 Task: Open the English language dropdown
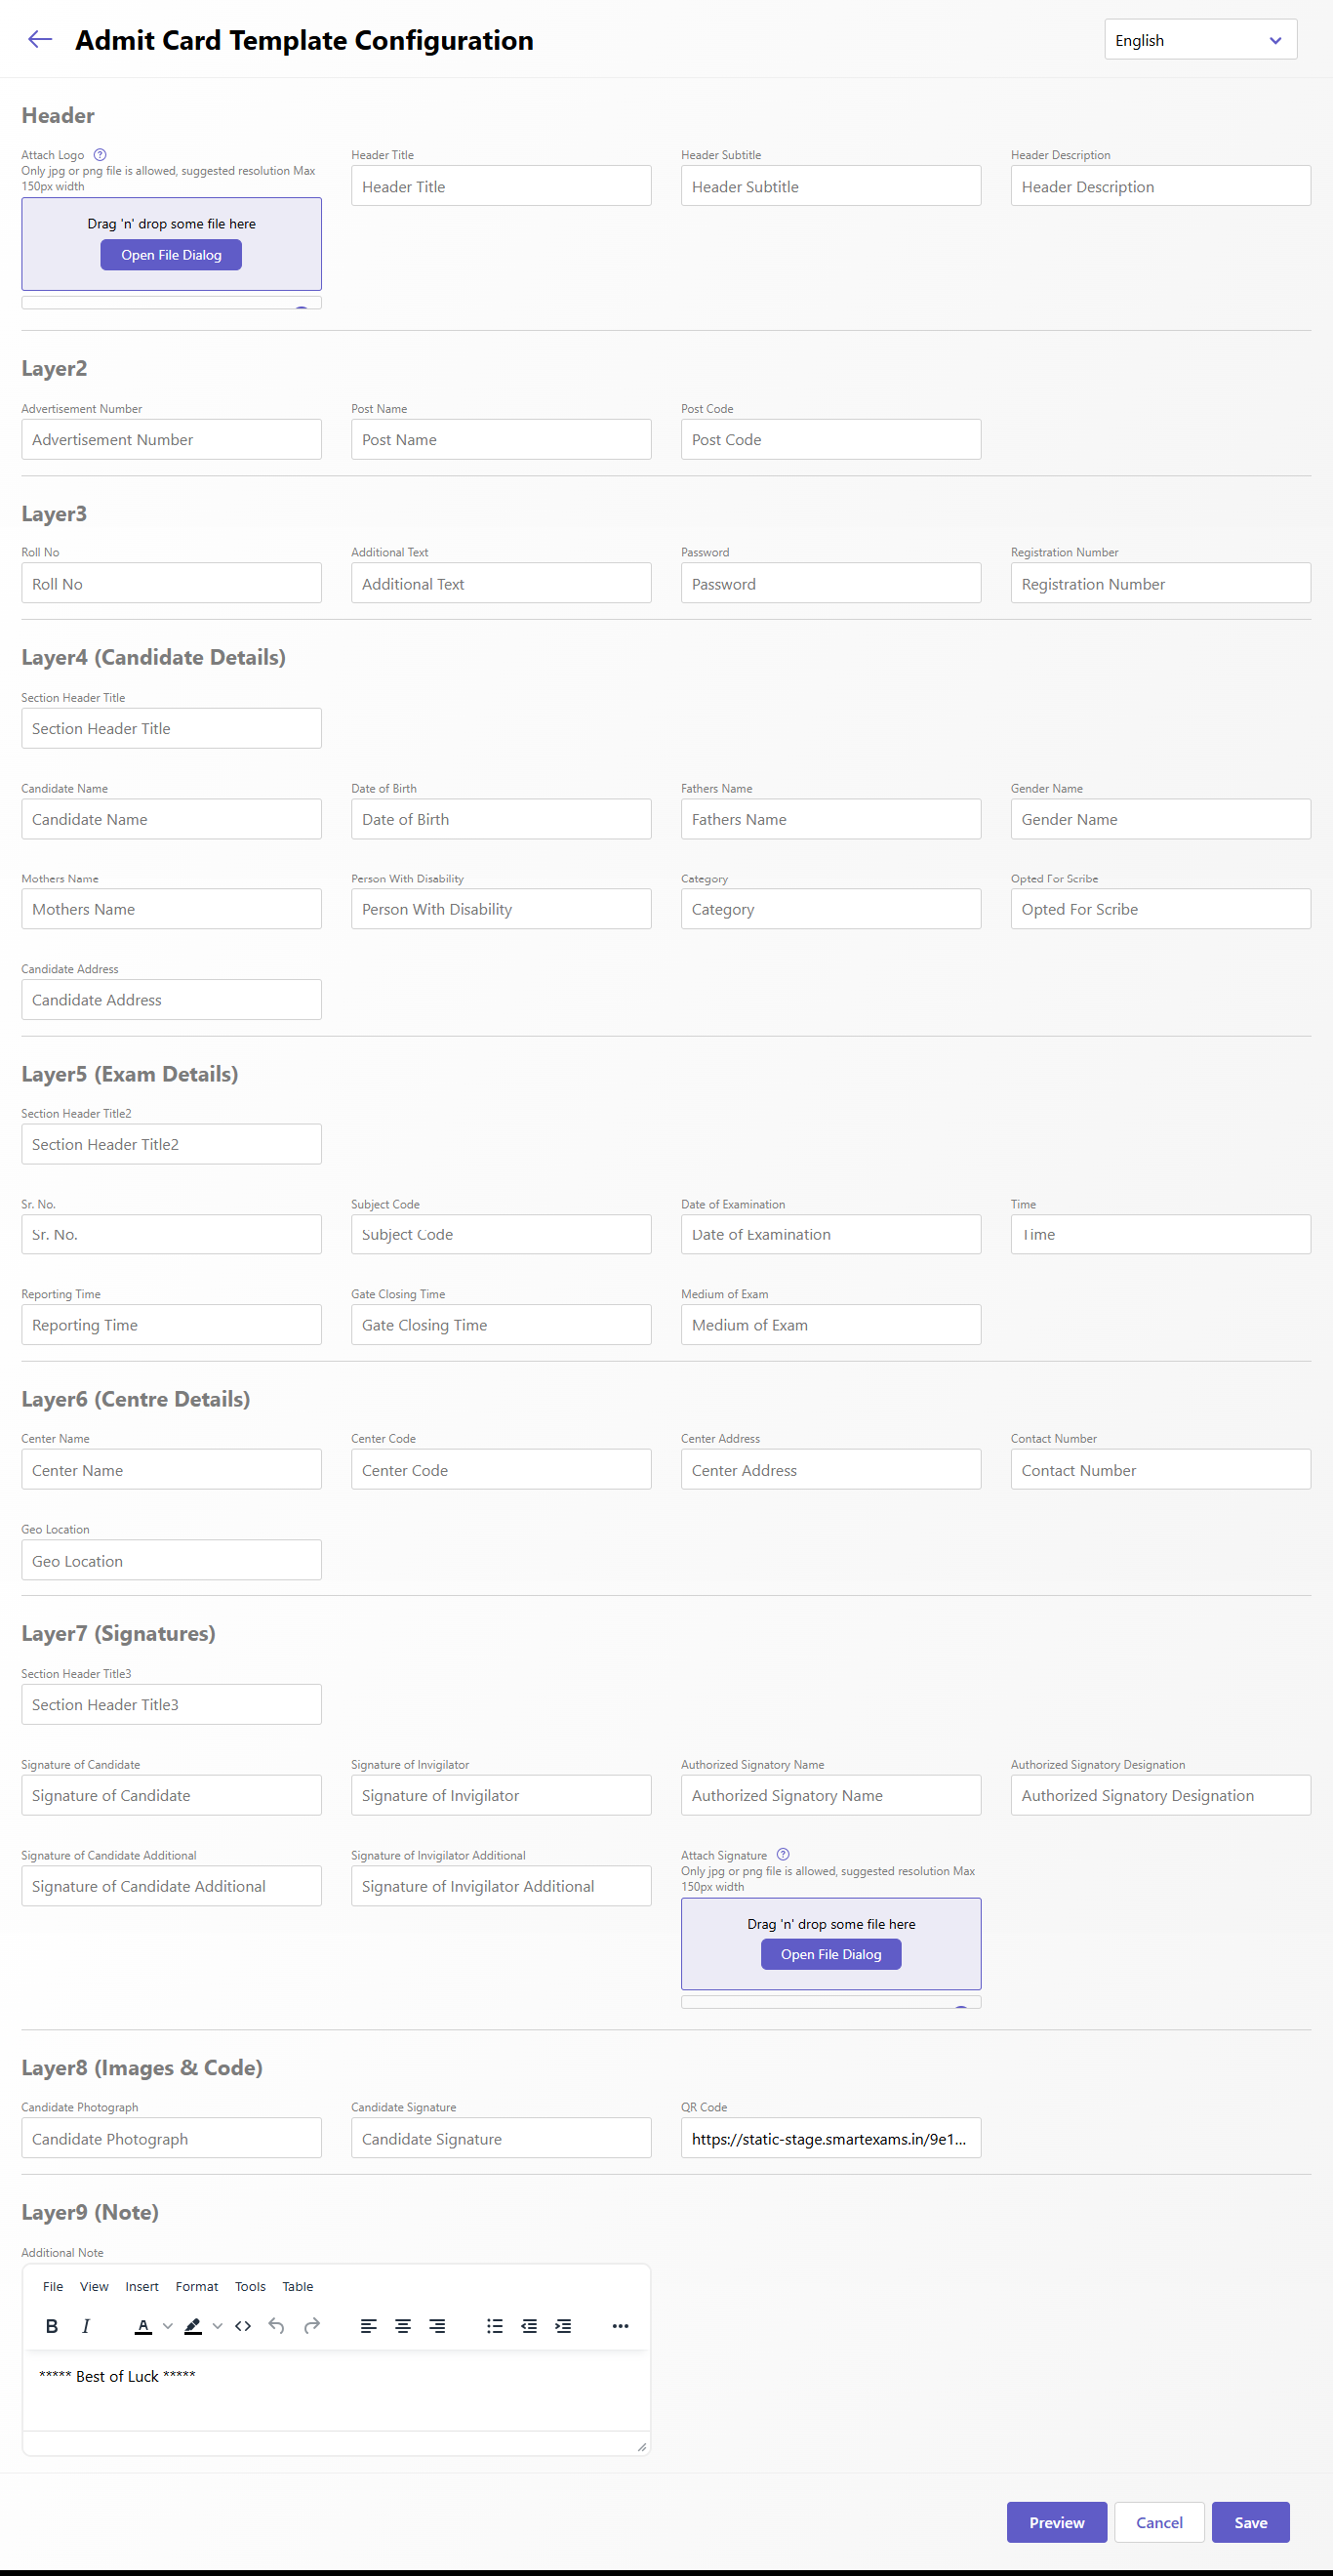(x=1200, y=40)
